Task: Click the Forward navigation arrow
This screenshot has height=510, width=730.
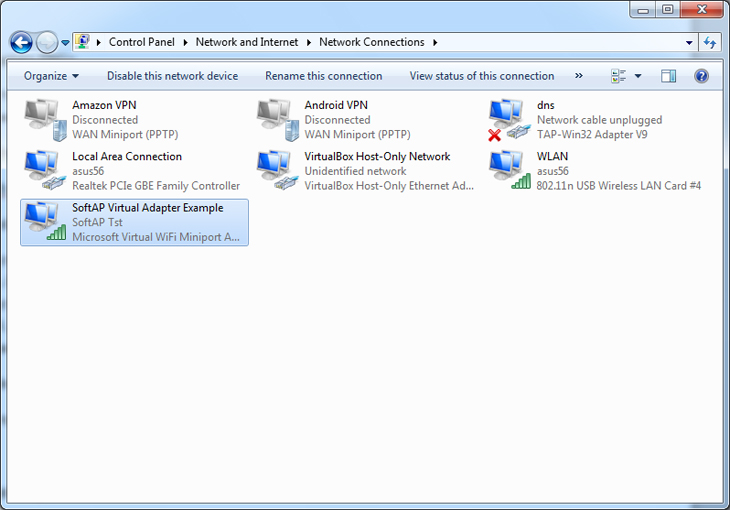Action: [x=47, y=43]
